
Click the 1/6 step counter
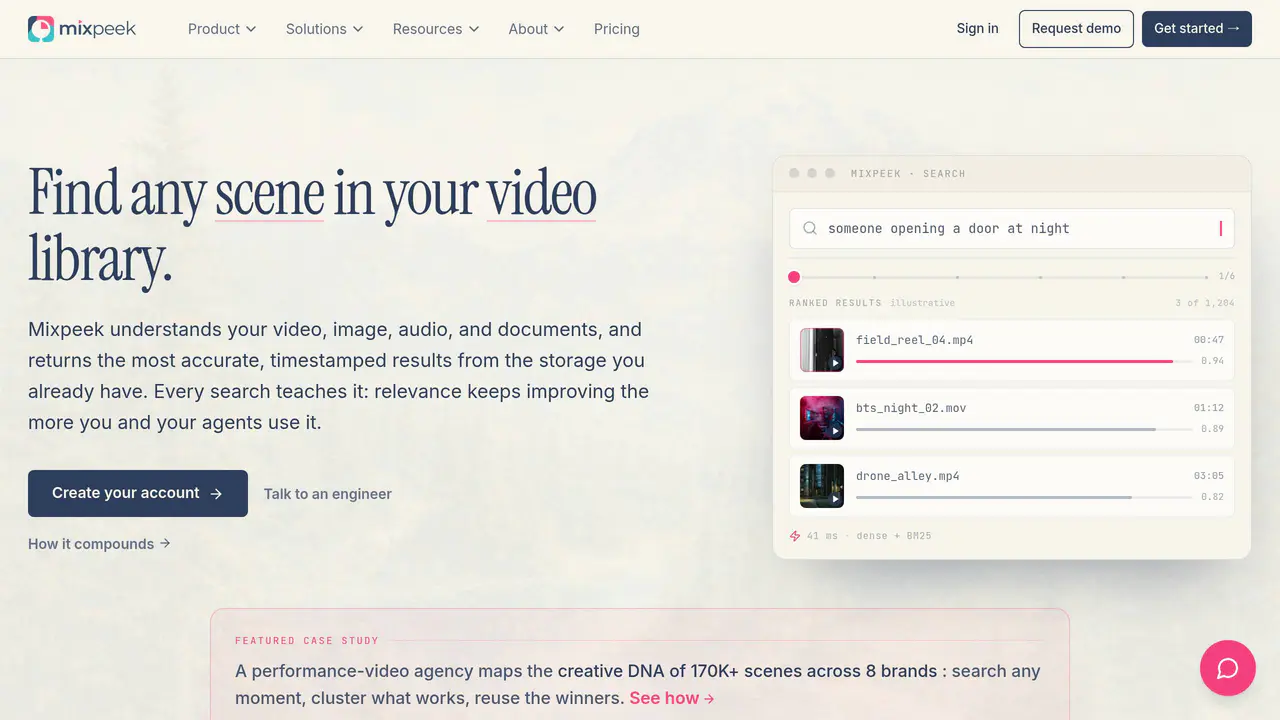pos(1227,276)
